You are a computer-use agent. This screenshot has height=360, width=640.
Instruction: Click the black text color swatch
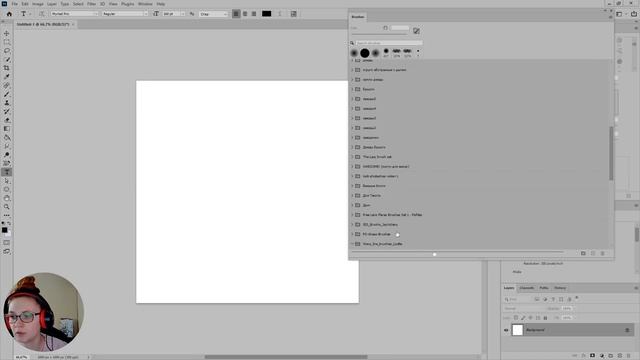[x=267, y=14]
